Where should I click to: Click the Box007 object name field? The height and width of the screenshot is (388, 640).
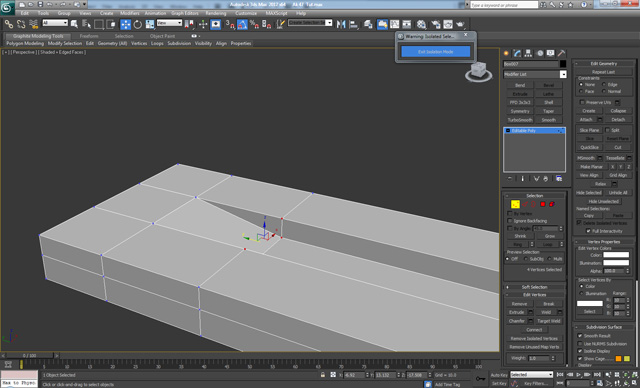530,64
